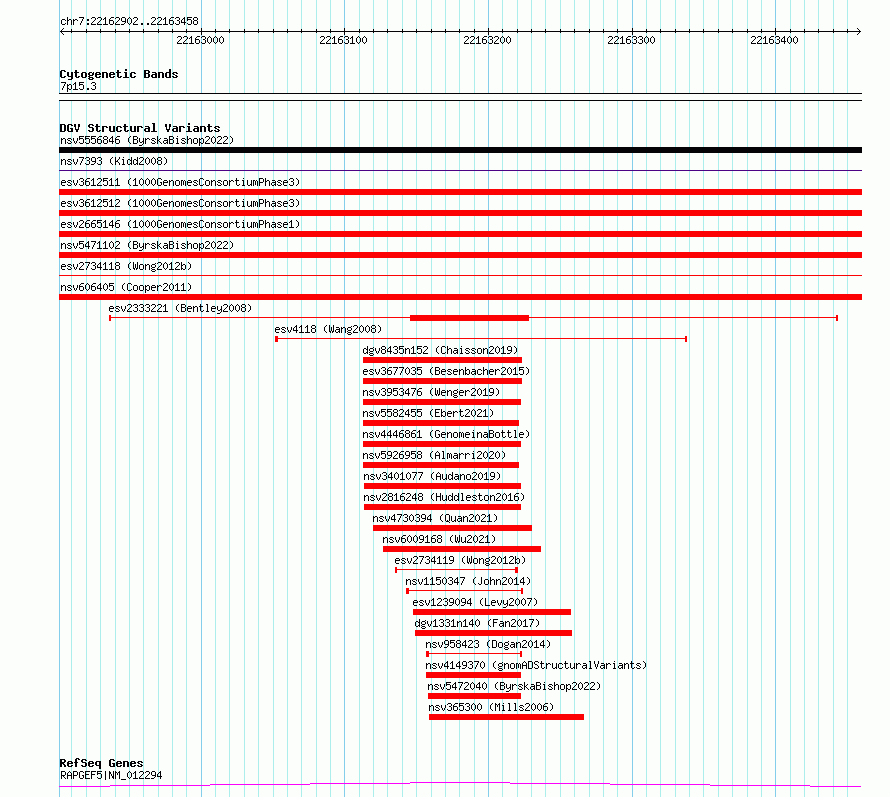Click nsv4149370 (gnomADStructuralVariants) label

[536, 665]
